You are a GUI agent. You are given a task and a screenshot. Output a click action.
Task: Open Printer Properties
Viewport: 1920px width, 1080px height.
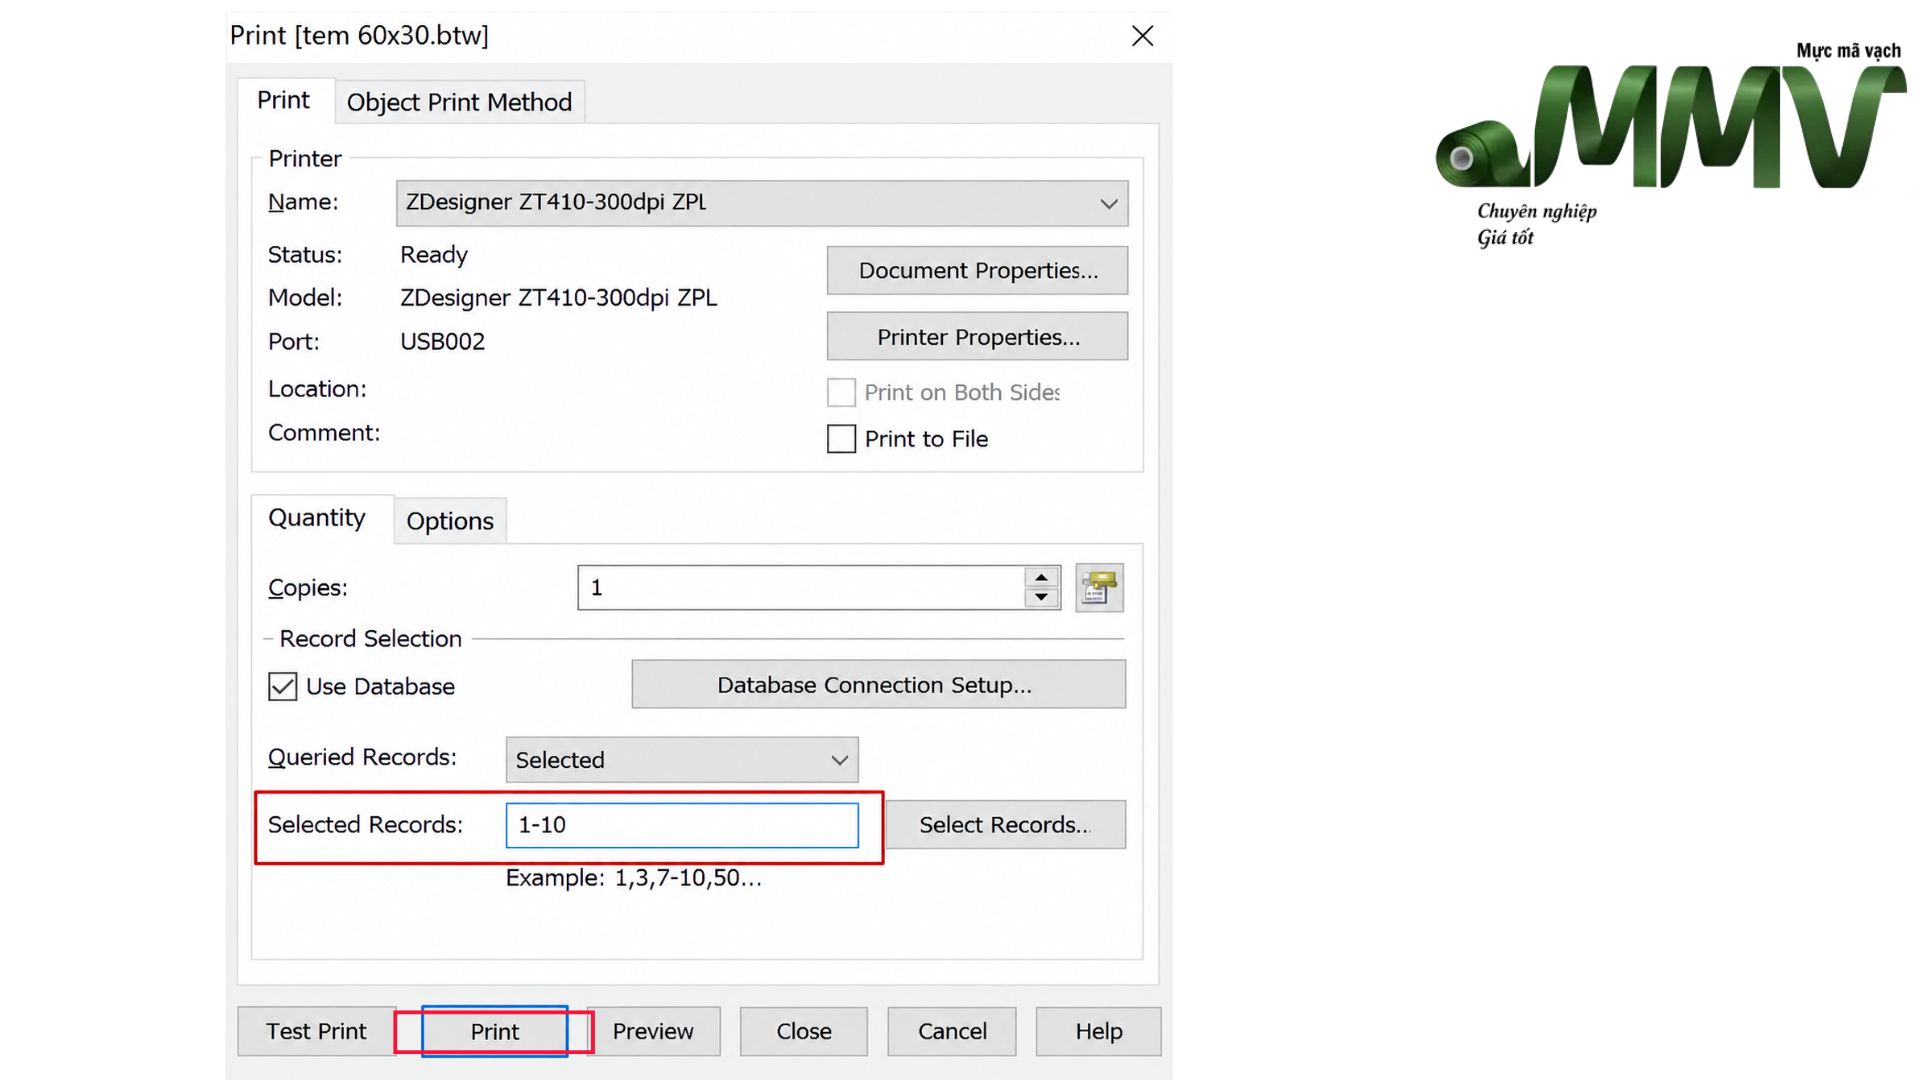pyautogui.click(x=978, y=337)
